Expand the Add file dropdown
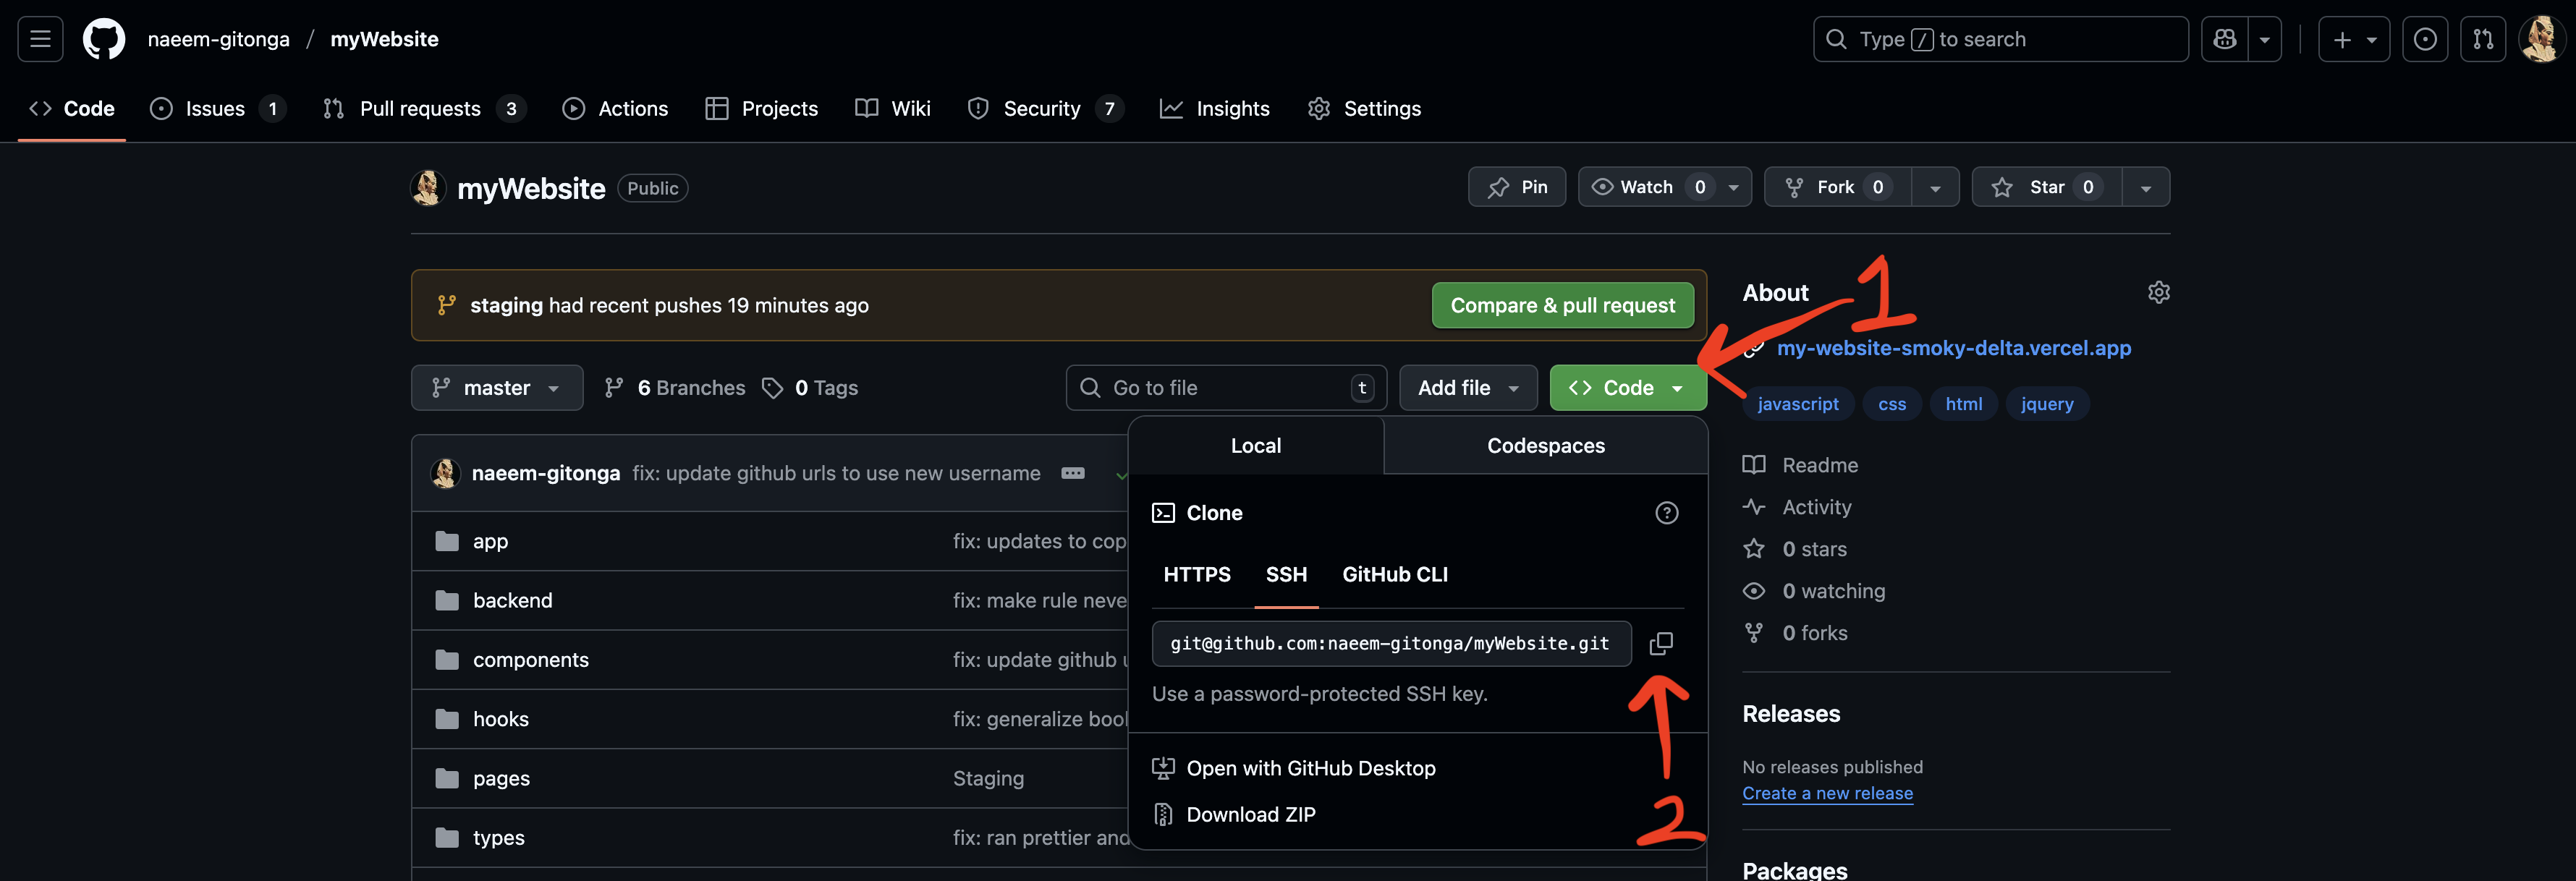This screenshot has height=881, width=2576. tap(1467, 388)
